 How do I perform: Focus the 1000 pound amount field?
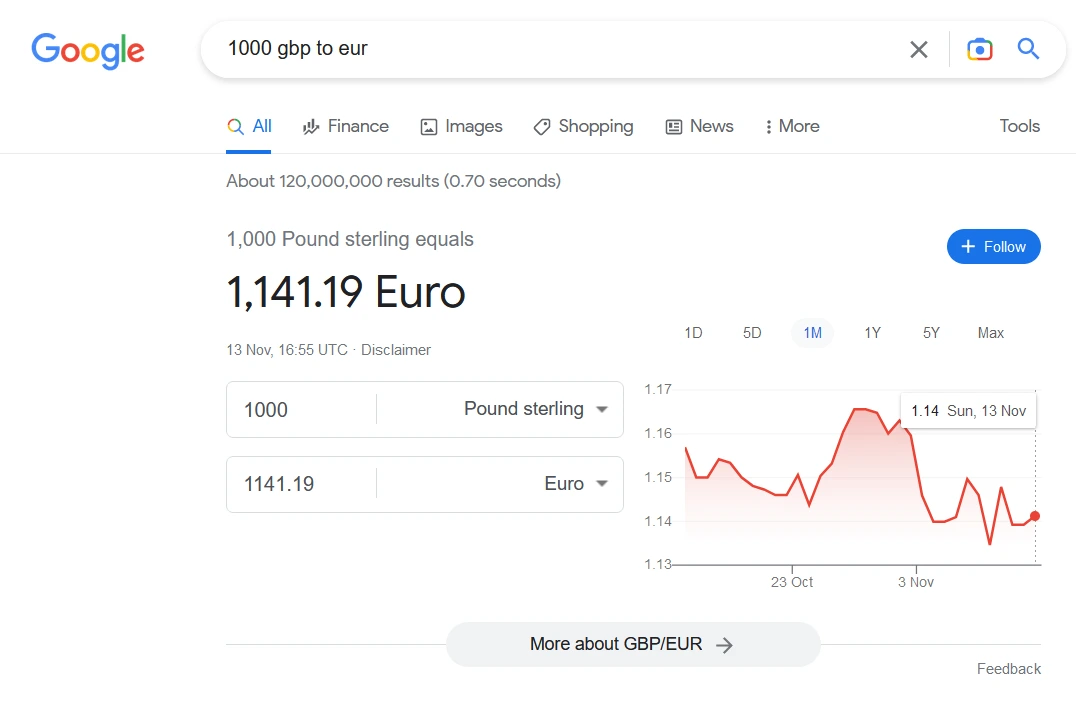(x=302, y=410)
